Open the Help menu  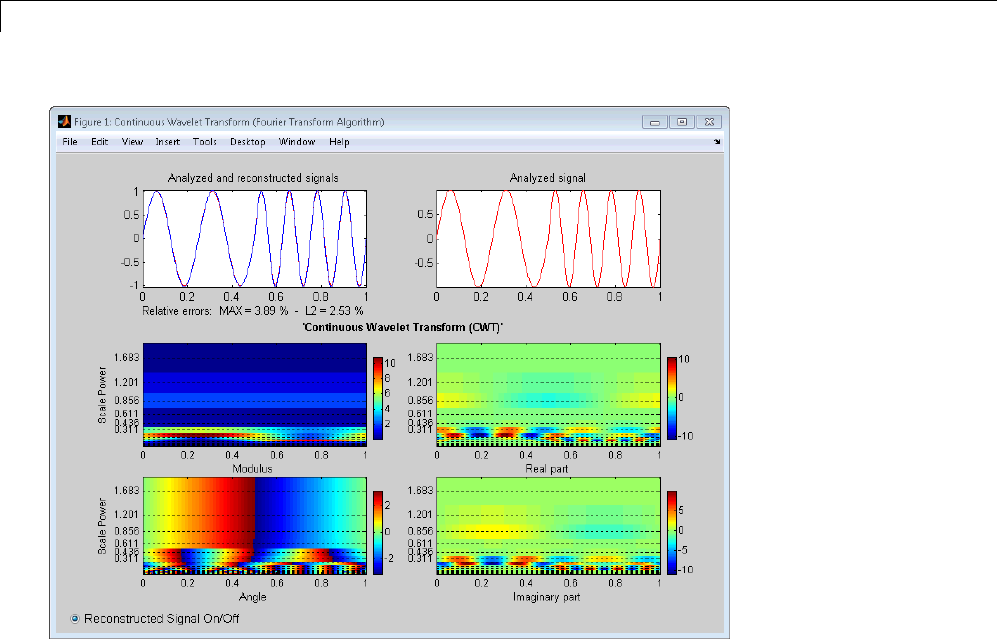pyautogui.click(x=339, y=142)
